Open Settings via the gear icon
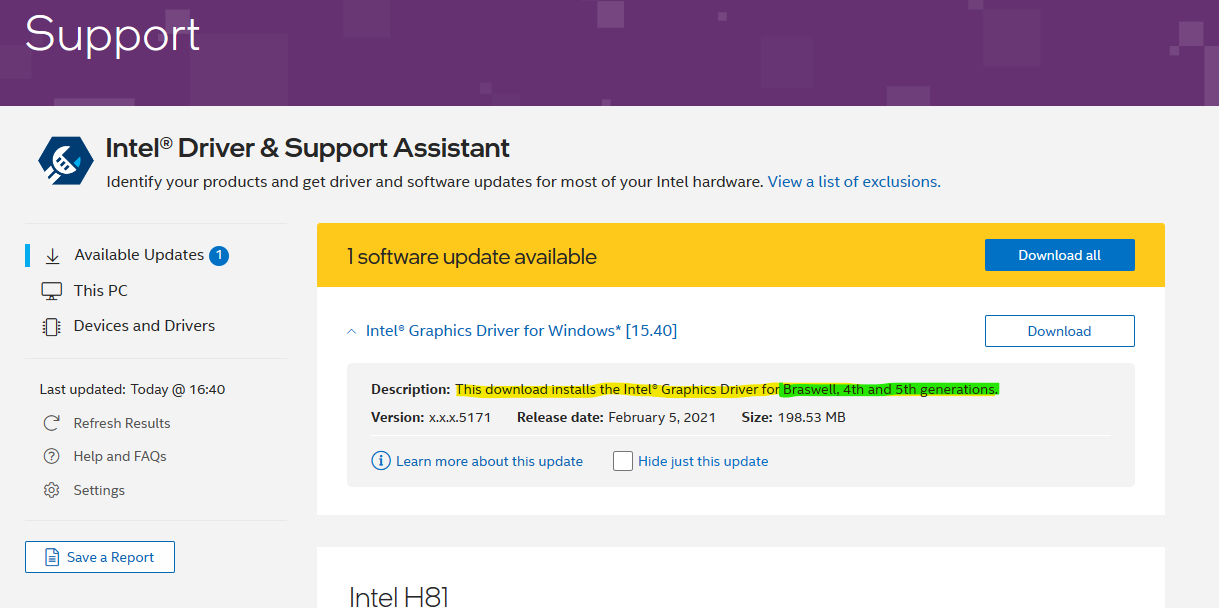Screen dimensions: 1219x608 pos(52,490)
